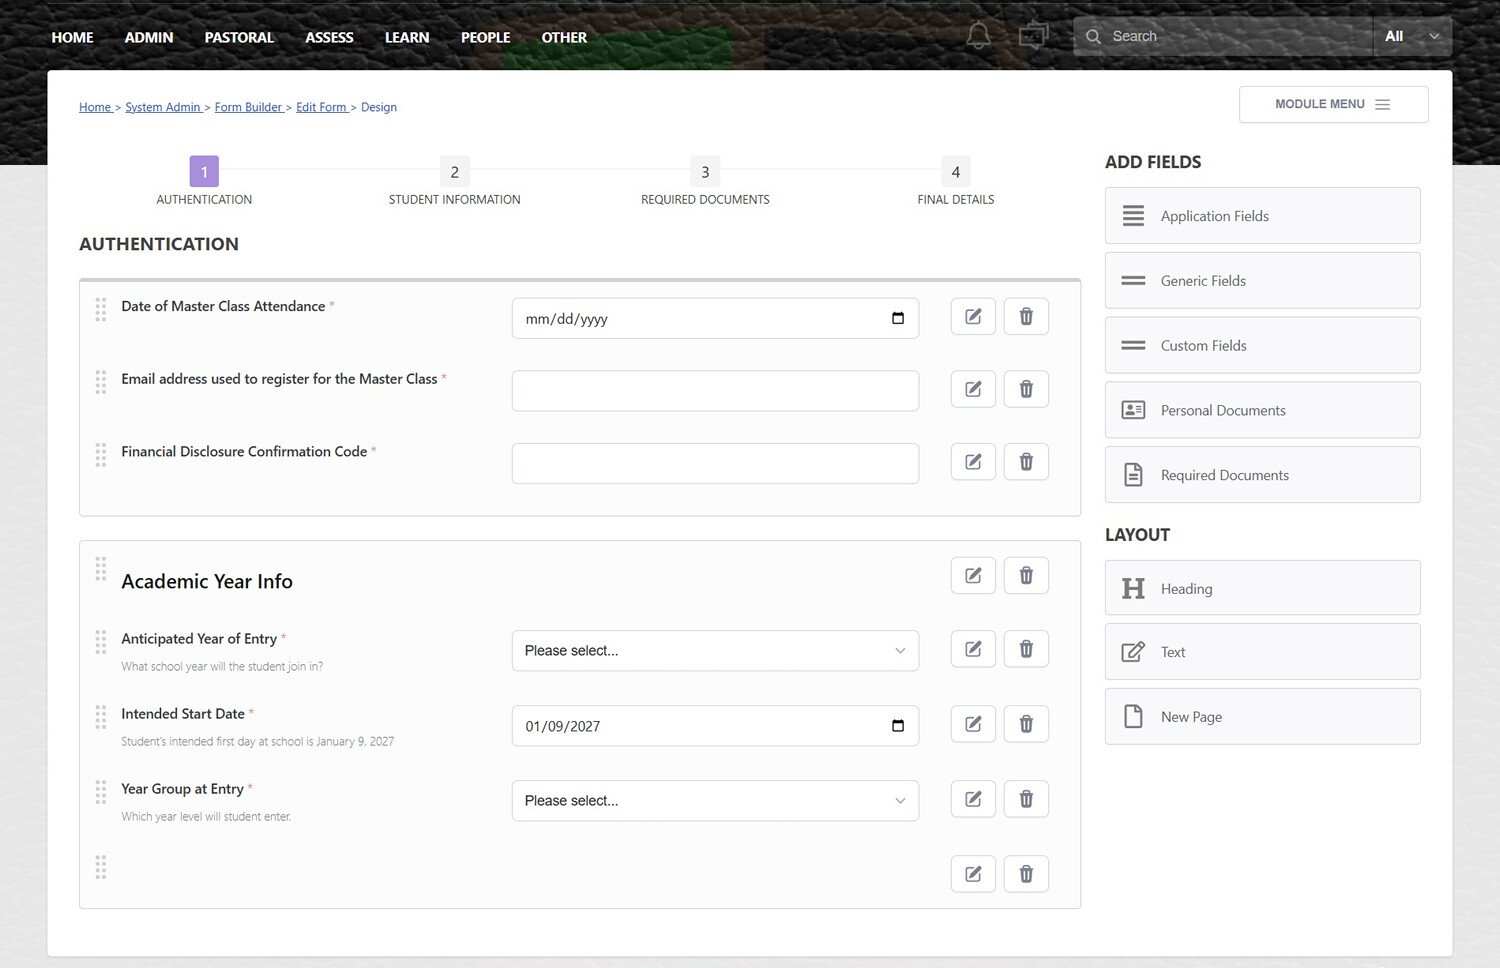1500x968 pixels.
Task: Open the HOME menu
Action: [72, 37]
